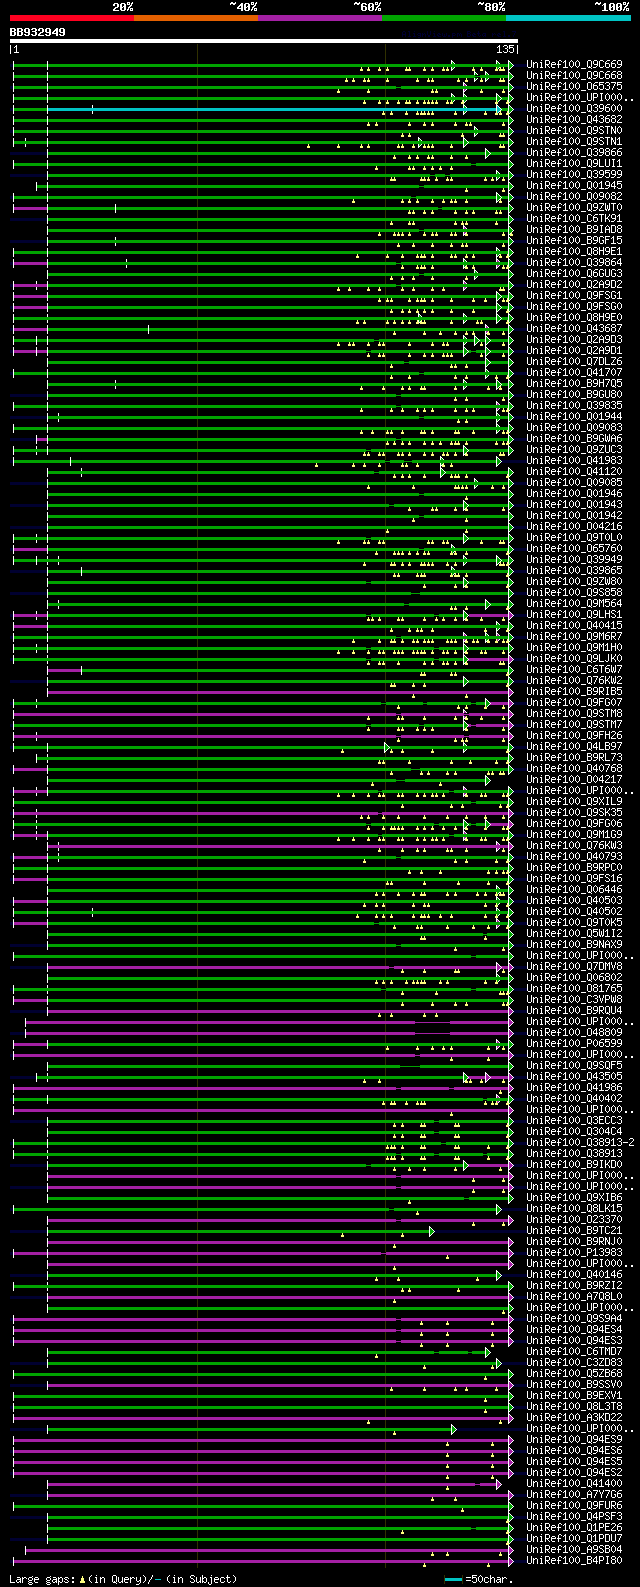Viewport: 640px width, 1587px height.
Task: Select the UniRef100_Q41707 label
Action: pyautogui.click(x=574, y=372)
